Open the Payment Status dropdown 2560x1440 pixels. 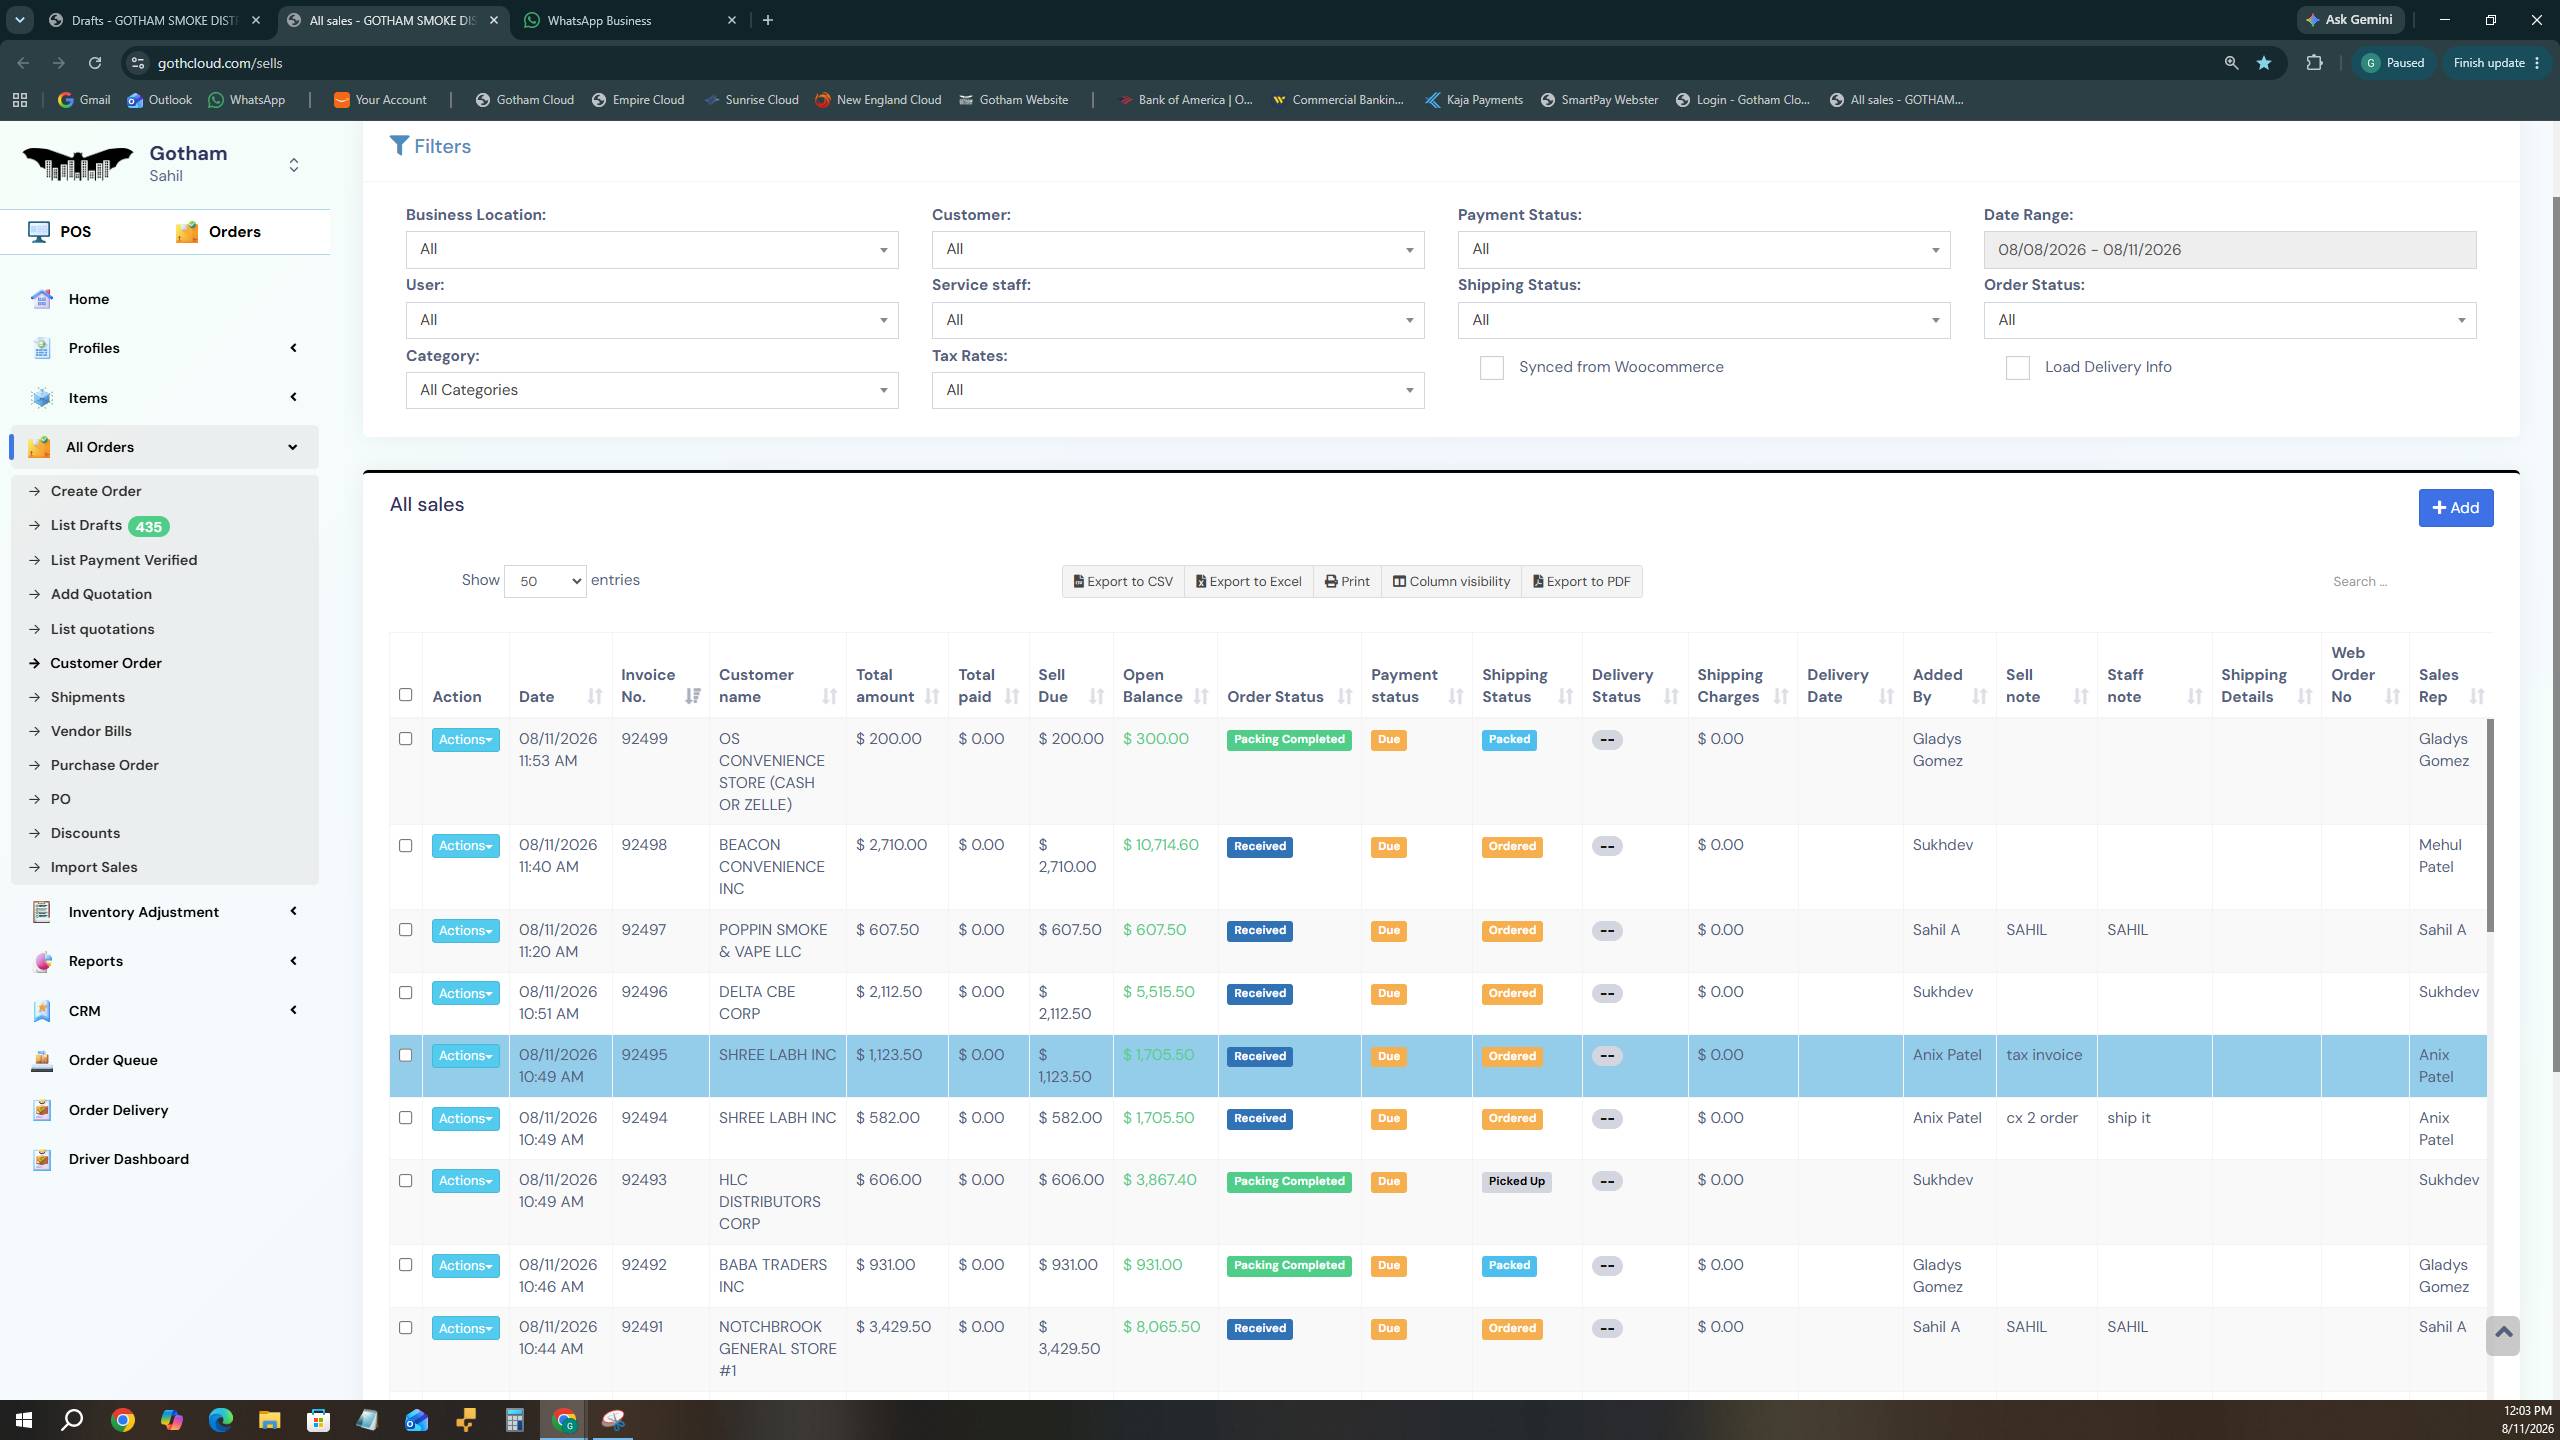(1703, 249)
